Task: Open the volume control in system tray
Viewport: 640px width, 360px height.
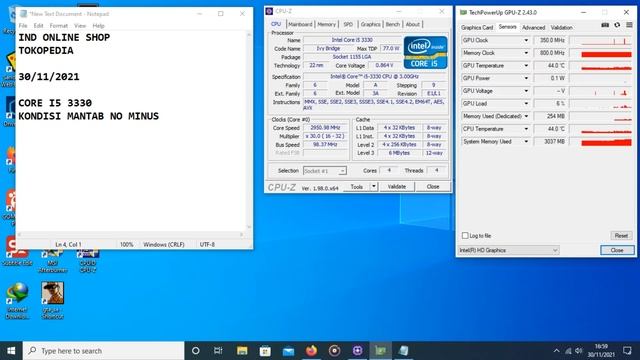Action: (x=578, y=351)
